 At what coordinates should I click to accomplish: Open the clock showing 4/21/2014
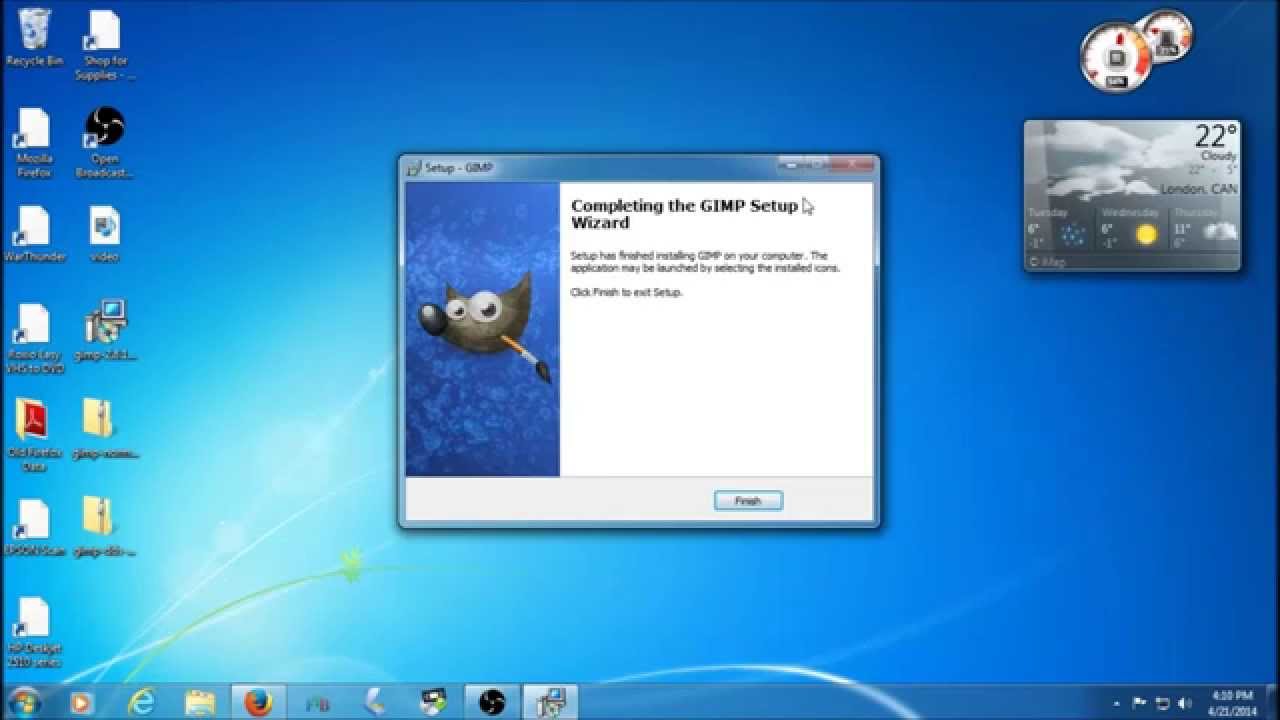[x=1231, y=703]
